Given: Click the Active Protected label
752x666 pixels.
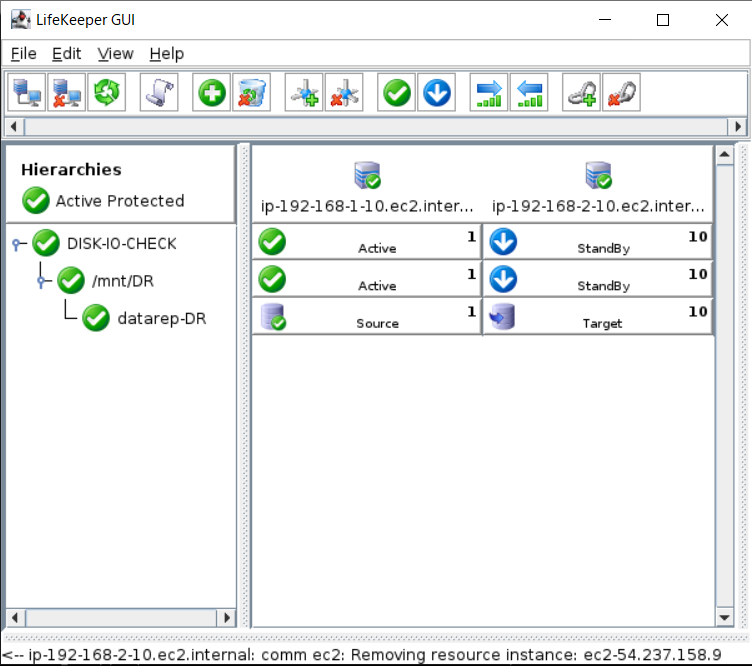Looking at the screenshot, I should (x=120, y=201).
